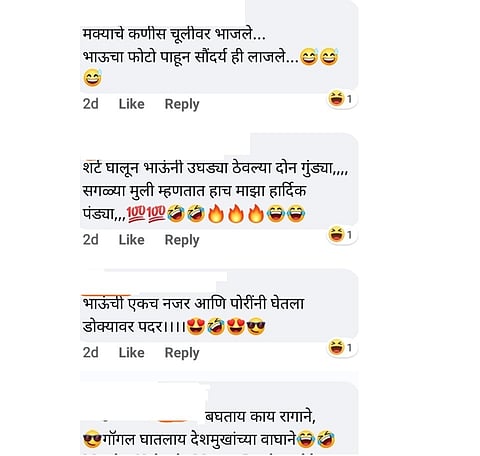View haha reaction on Hardik Pandya comment
The image size is (480, 456).
click(x=341, y=235)
